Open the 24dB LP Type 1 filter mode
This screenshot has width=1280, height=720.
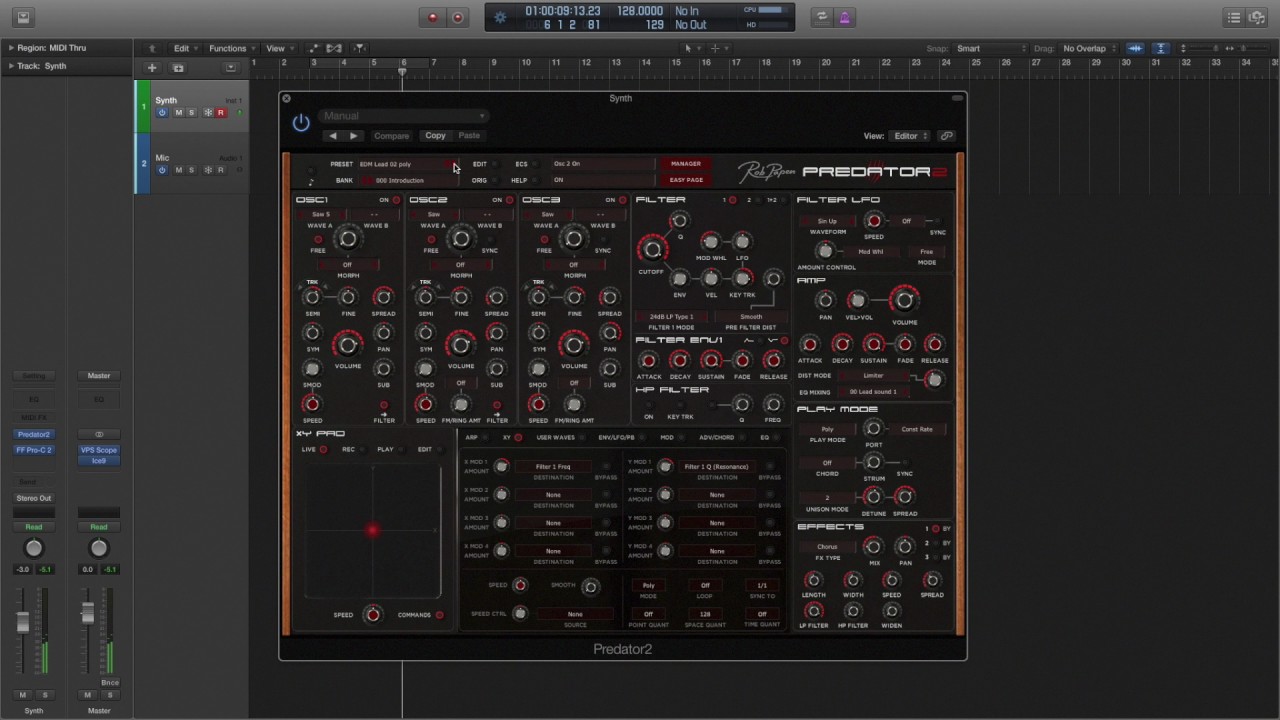coord(671,317)
